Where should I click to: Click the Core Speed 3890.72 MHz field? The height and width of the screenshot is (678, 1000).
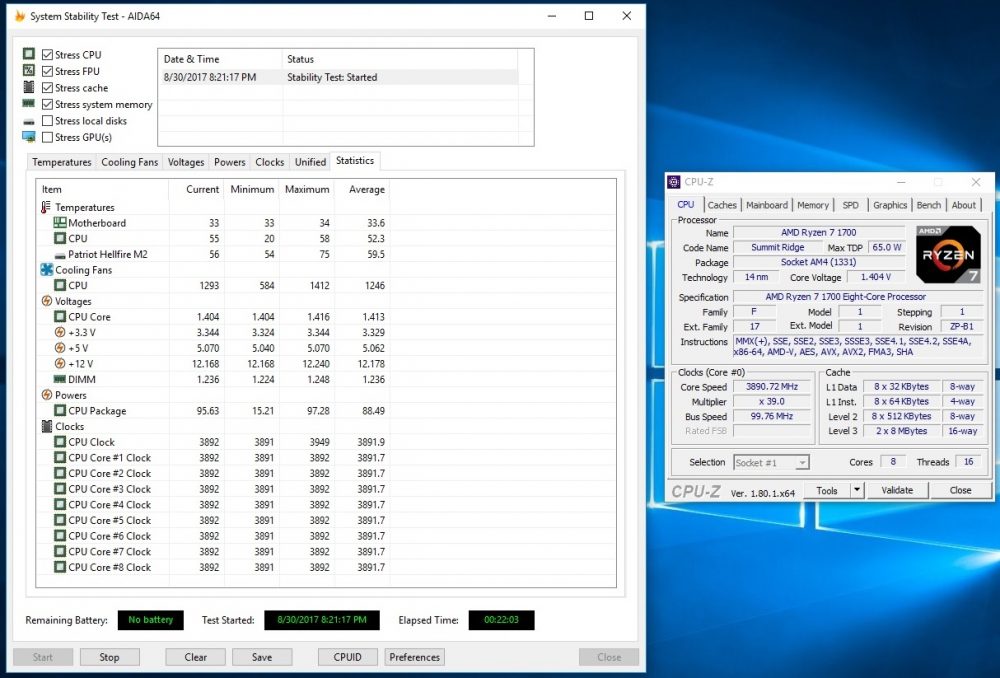[772, 387]
